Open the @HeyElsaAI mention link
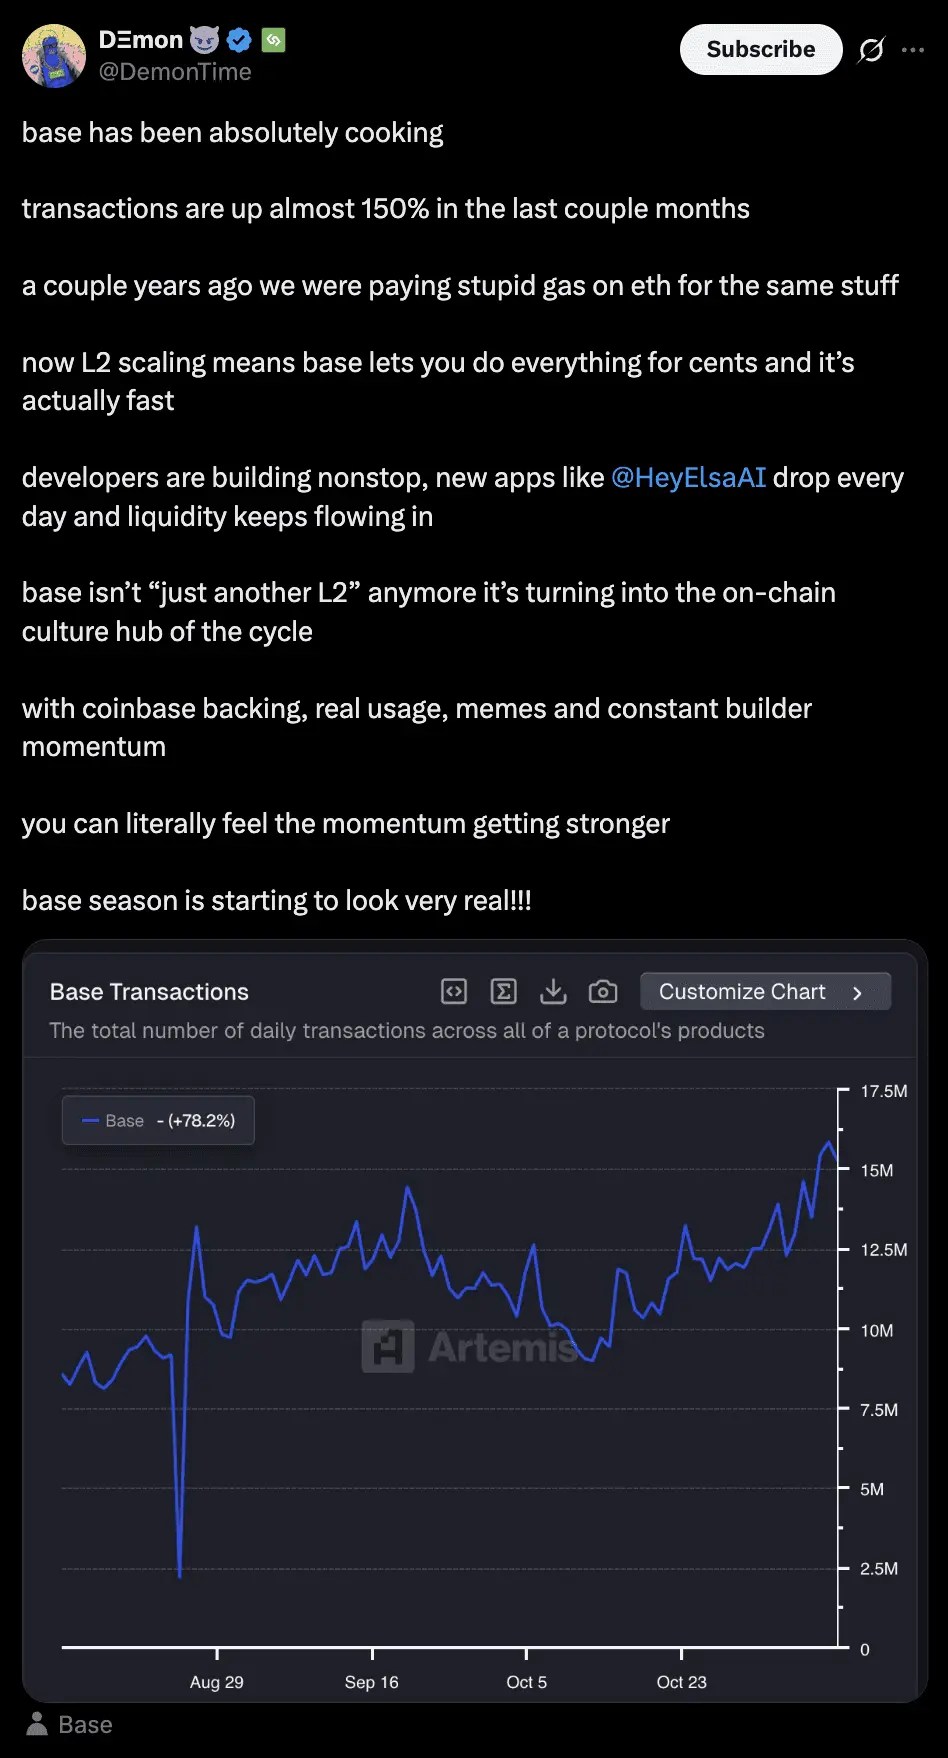The width and height of the screenshot is (948, 1758). click(x=688, y=478)
